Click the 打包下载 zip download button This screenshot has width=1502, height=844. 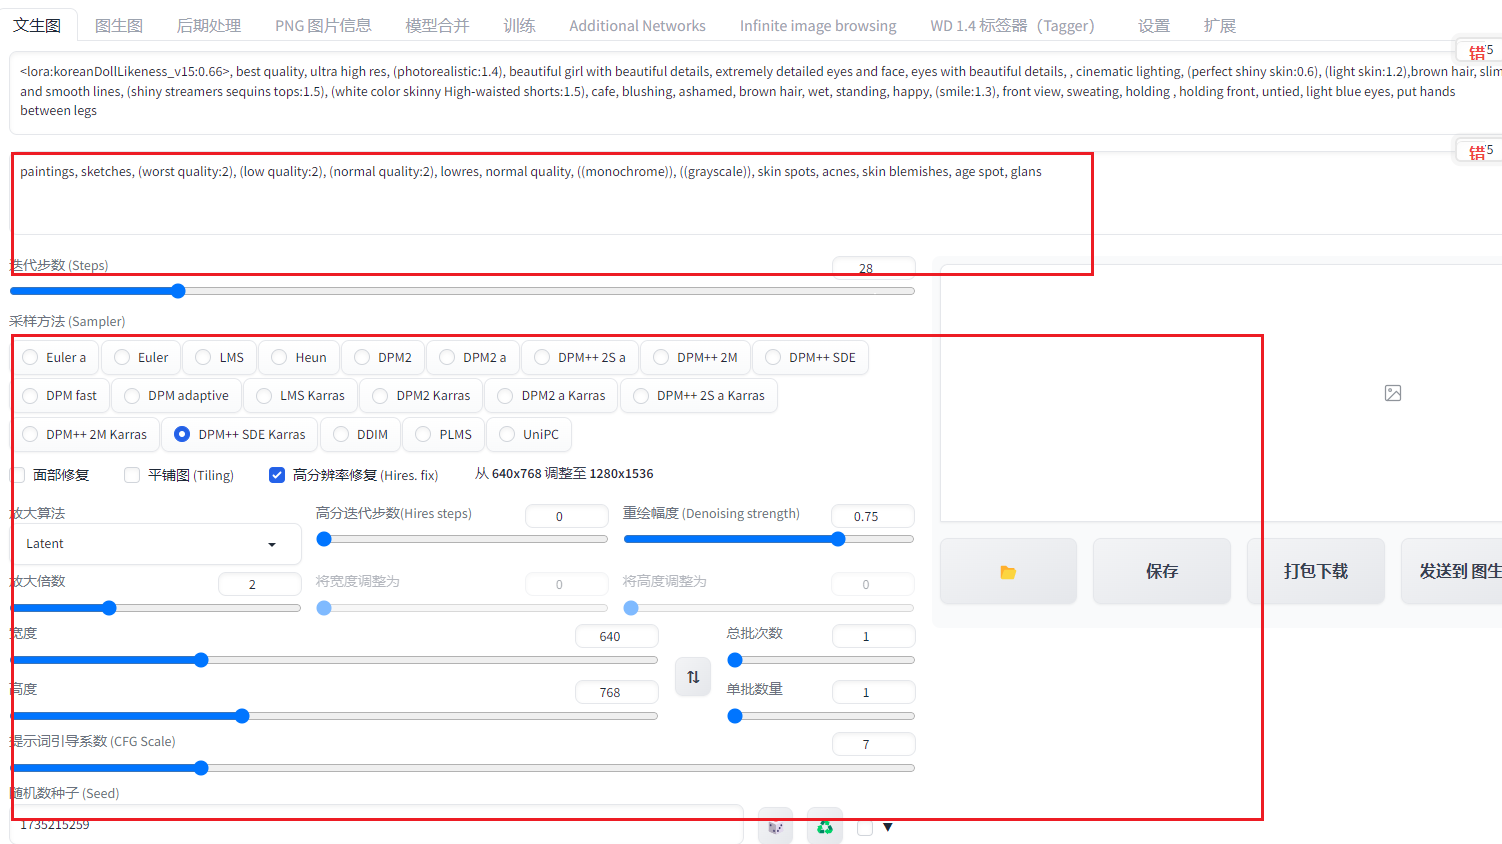[1315, 572]
